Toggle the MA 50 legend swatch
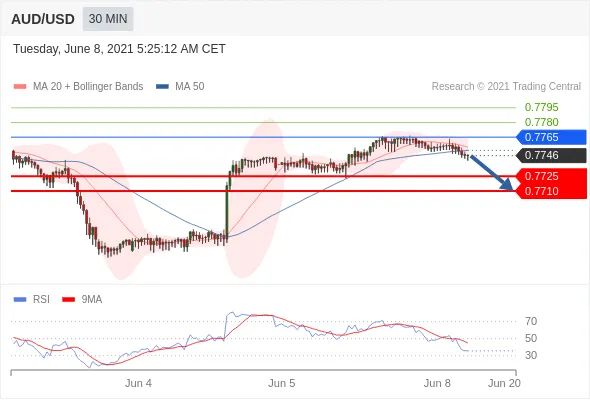This screenshot has height=400, width=590. coord(162,87)
